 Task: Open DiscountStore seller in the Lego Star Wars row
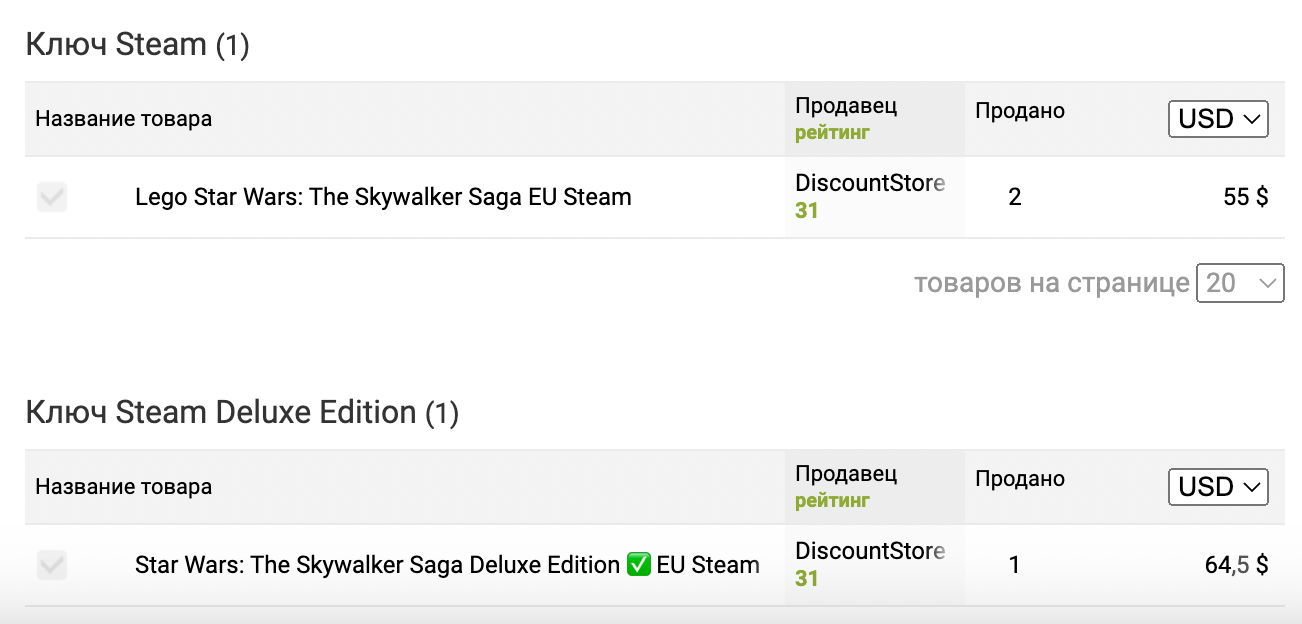870,183
